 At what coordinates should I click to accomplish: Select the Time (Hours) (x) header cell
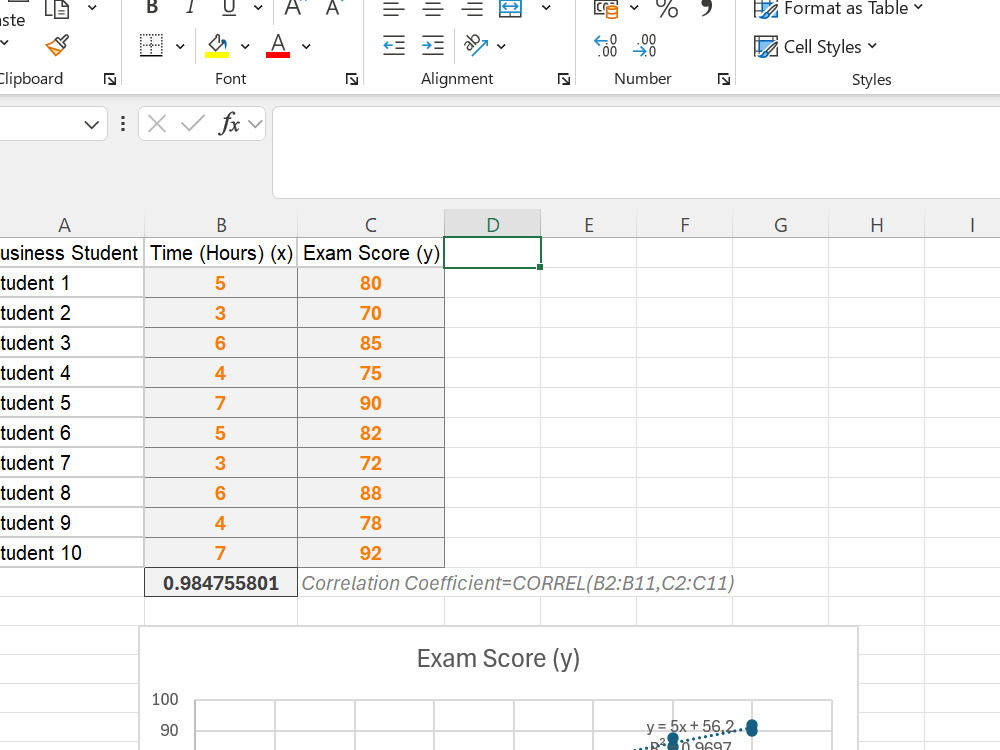click(x=221, y=253)
